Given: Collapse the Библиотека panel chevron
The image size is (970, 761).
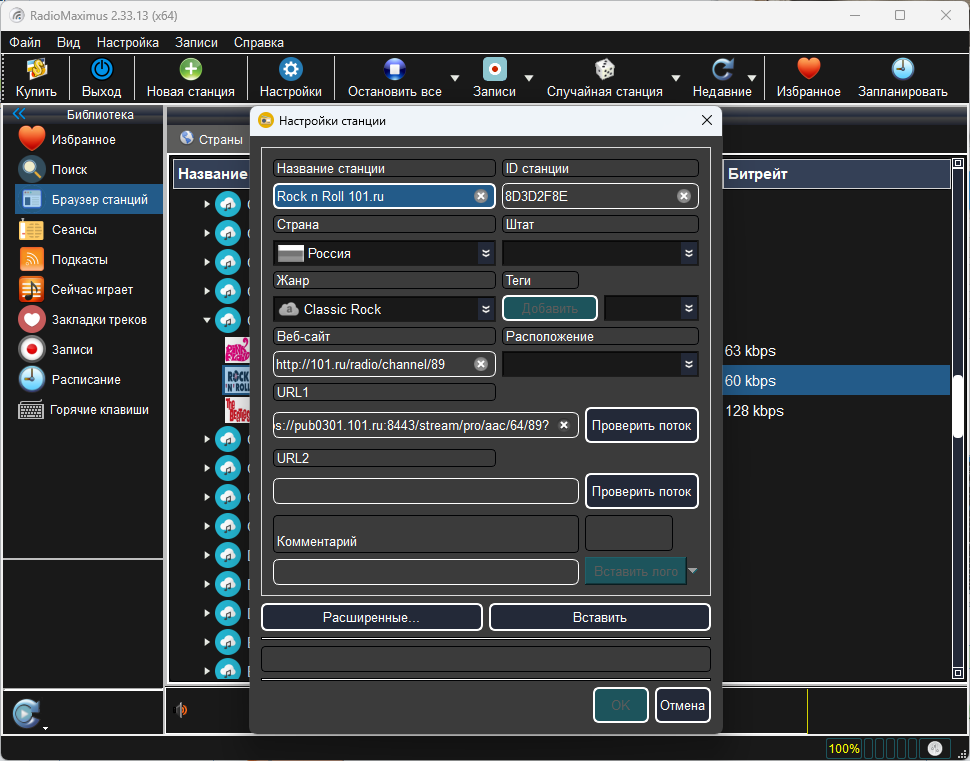Looking at the screenshot, I should coord(19,114).
